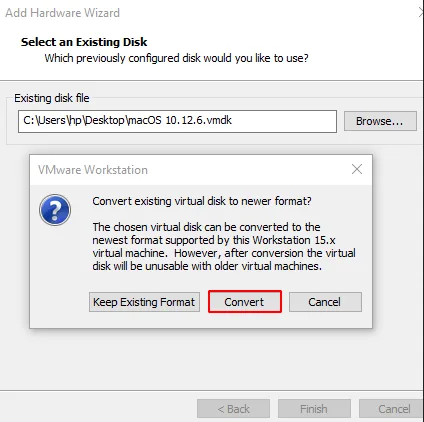This screenshot has width=424, height=422.
Task: Click the existing disk file path field
Action: (x=177, y=121)
